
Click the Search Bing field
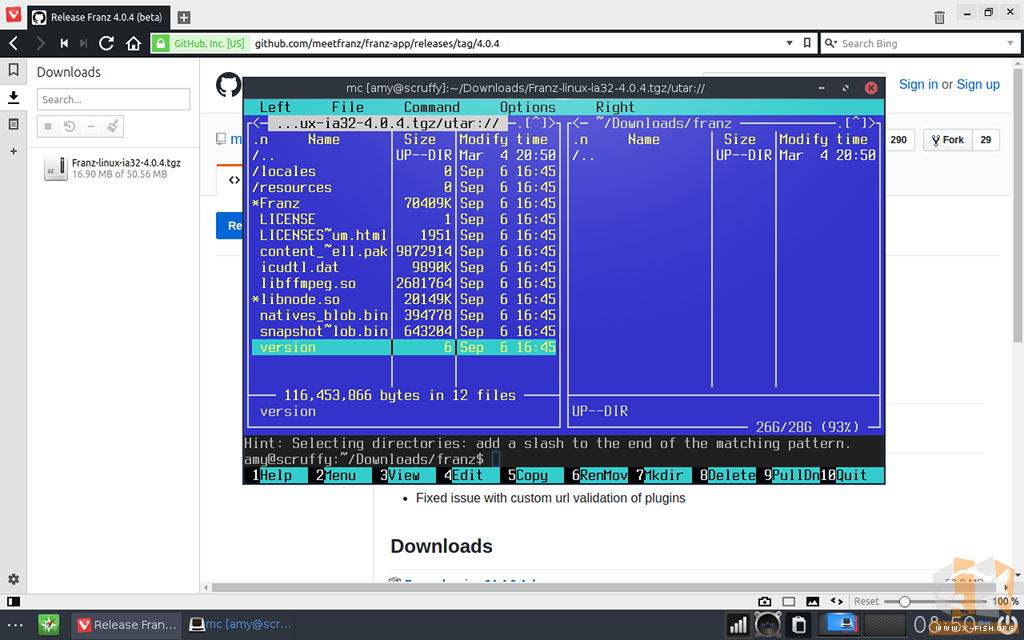click(x=920, y=43)
